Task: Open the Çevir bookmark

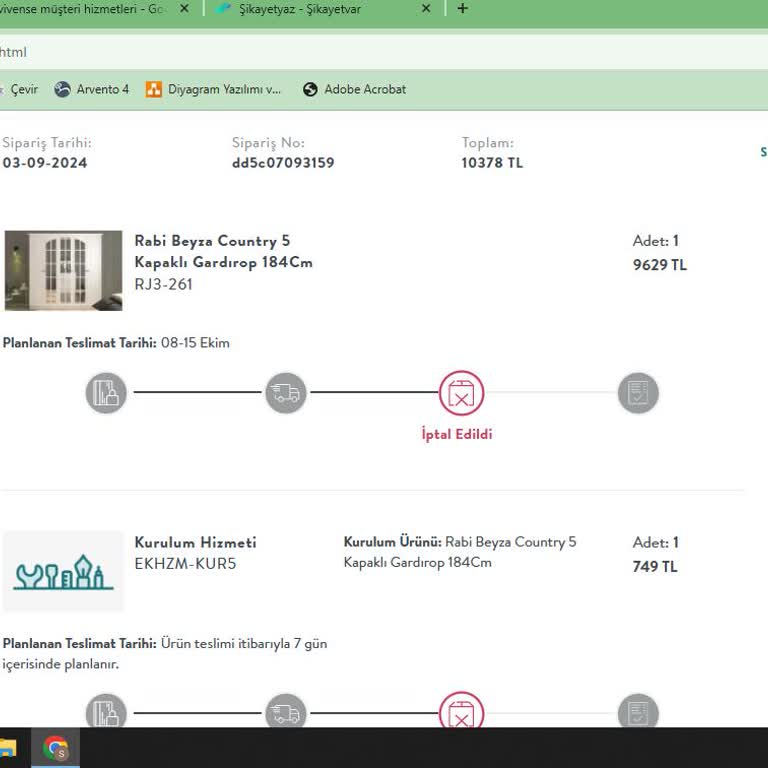Action: [x=21, y=89]
